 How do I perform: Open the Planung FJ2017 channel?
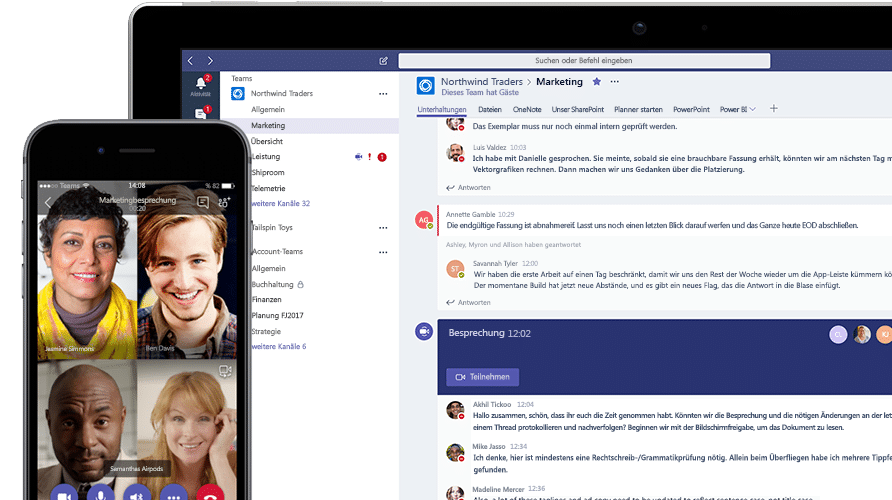(278, 315)
